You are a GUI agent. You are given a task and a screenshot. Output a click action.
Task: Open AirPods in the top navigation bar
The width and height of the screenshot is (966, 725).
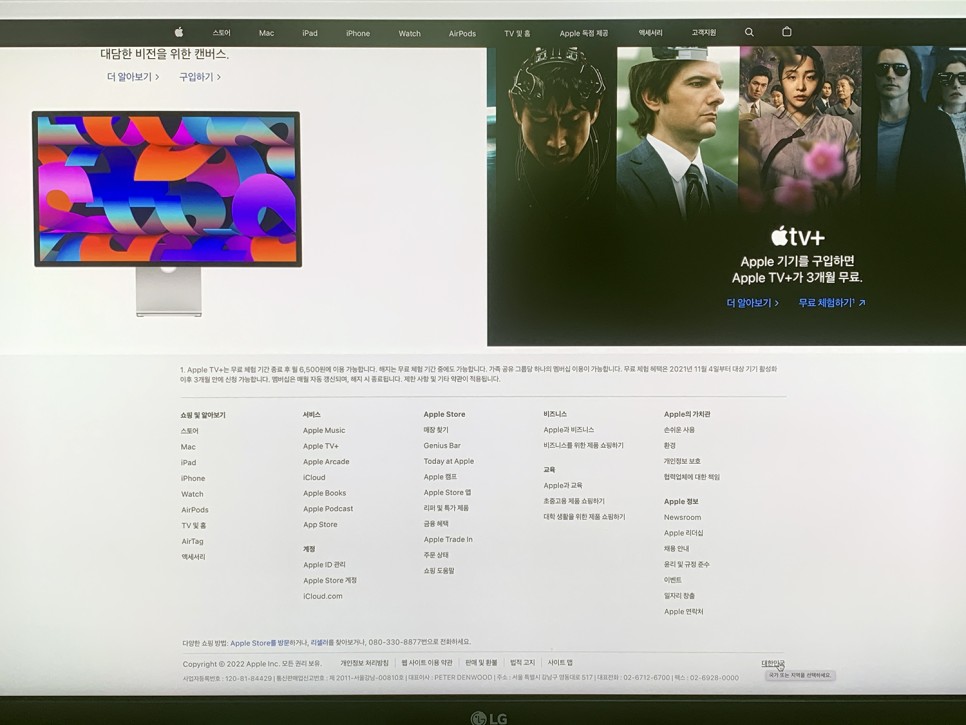pyautogui.click(x=462, y=33)
